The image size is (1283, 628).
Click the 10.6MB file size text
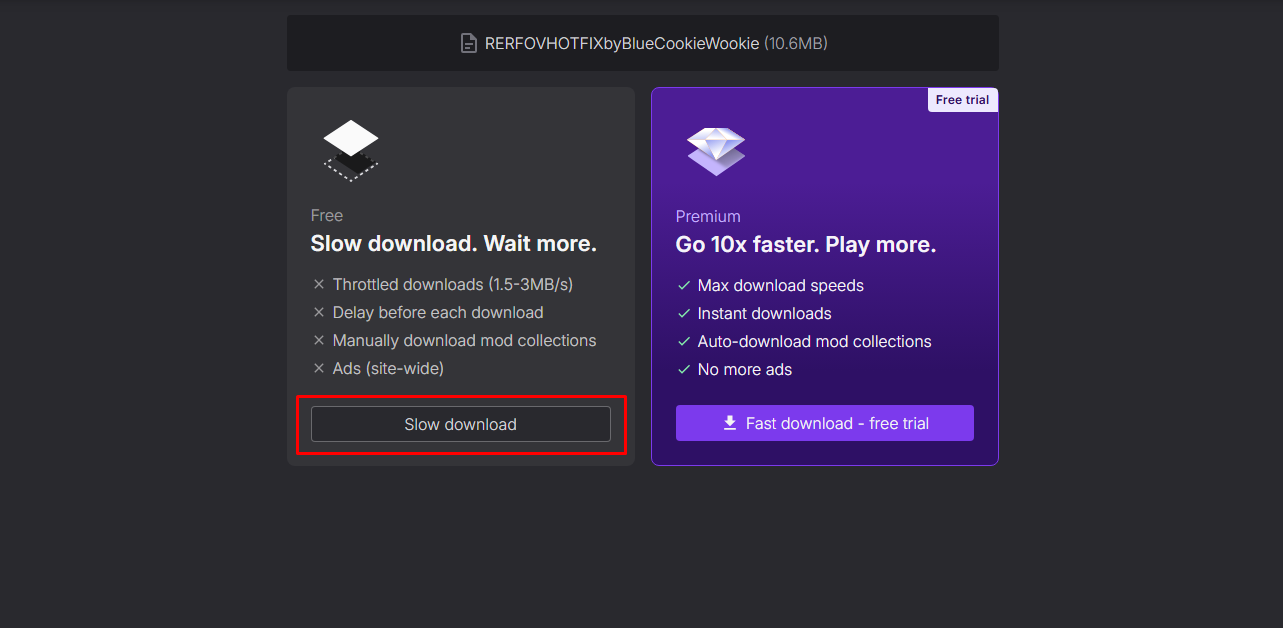[795, 43]
